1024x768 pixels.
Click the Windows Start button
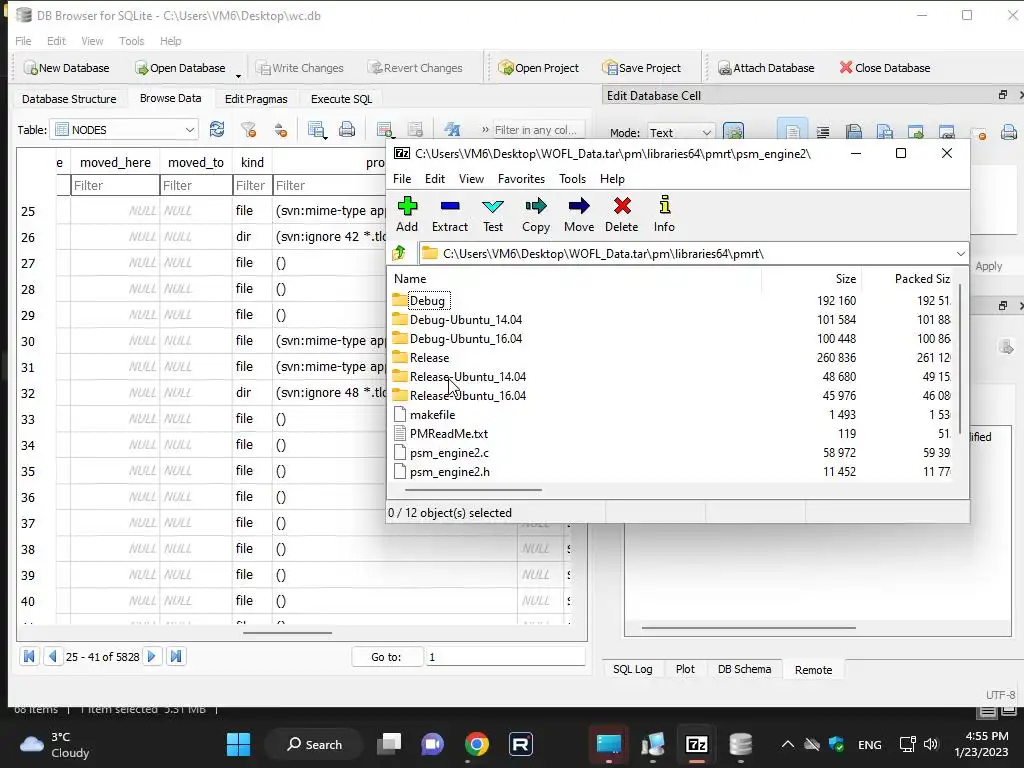click(x=238, y=744)
